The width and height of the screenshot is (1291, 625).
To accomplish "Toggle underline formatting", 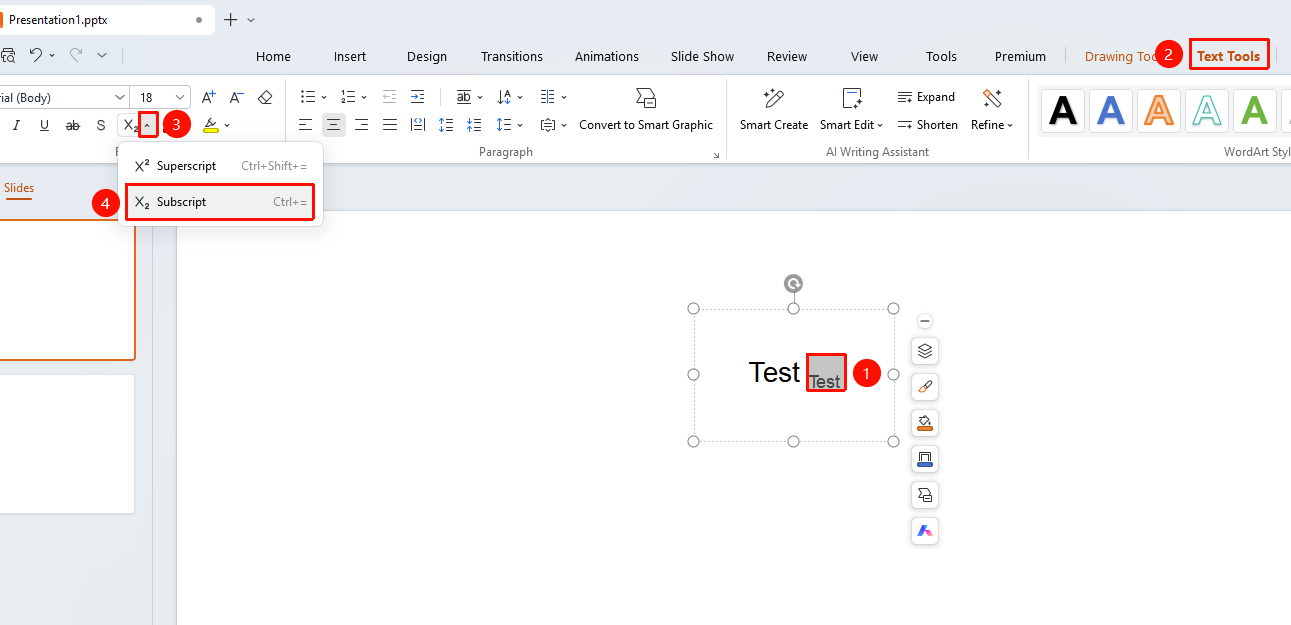I will (44, 125).
